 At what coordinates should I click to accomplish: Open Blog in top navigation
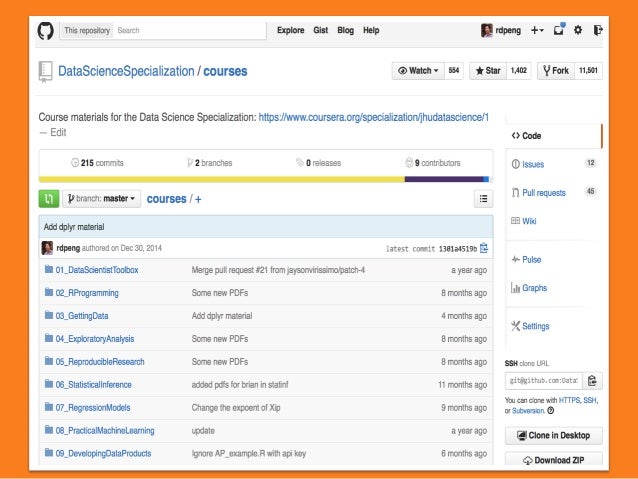[x=345, y=30]
